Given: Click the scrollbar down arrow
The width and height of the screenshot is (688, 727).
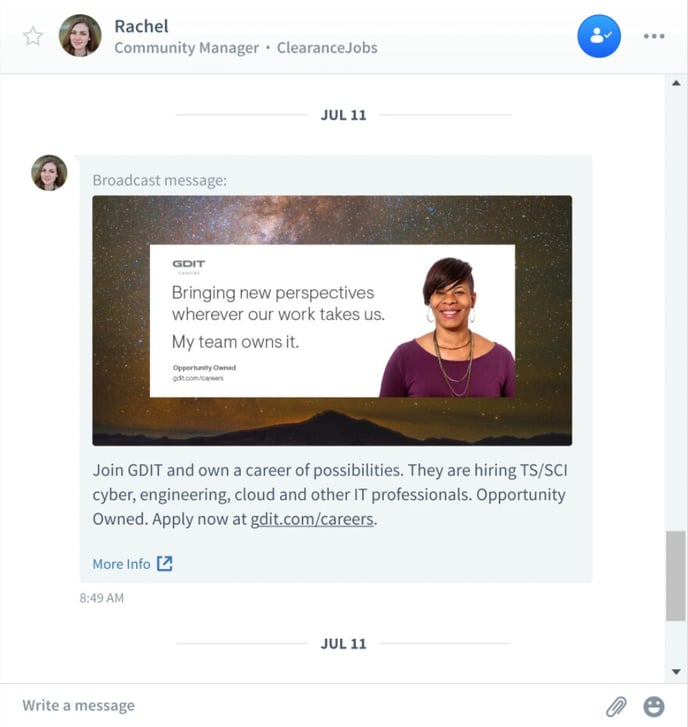Looking at the screenshot, I should tap(676, 671).
